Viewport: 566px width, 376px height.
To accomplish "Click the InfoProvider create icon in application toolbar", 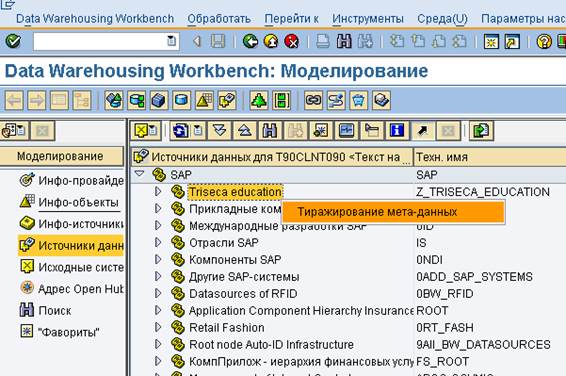I will (x=114, y=100).
